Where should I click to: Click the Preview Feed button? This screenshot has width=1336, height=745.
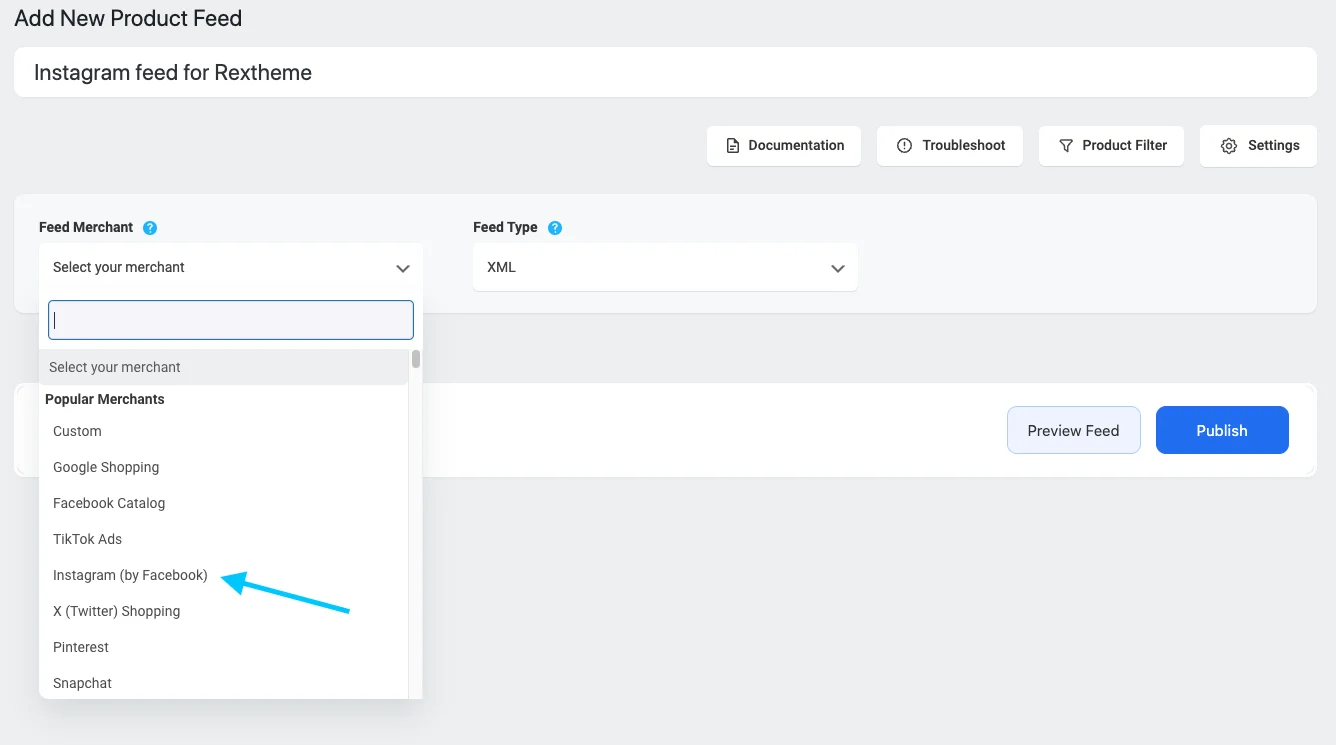pyautogui.click(x=1074, y=430)
